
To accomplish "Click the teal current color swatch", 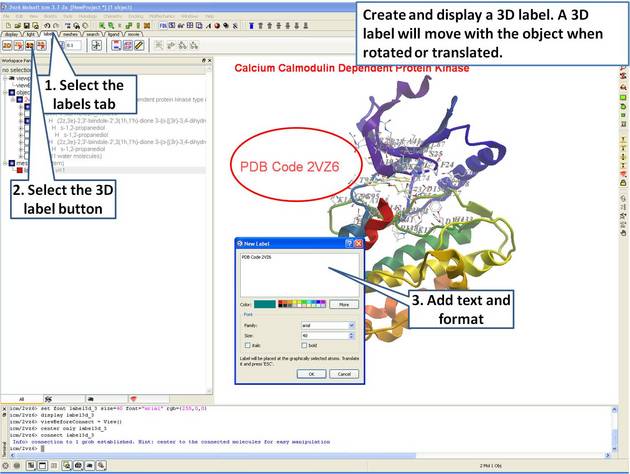I will coord(265,303).
